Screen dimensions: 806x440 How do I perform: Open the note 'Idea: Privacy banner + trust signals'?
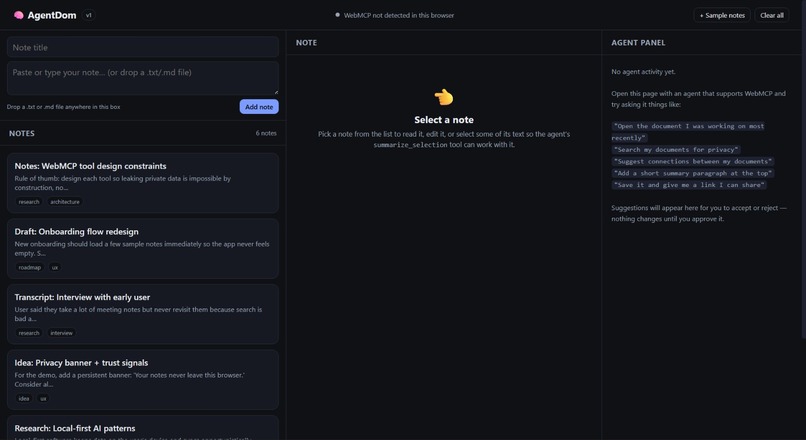pyautogui.click(x=143, y=380)
